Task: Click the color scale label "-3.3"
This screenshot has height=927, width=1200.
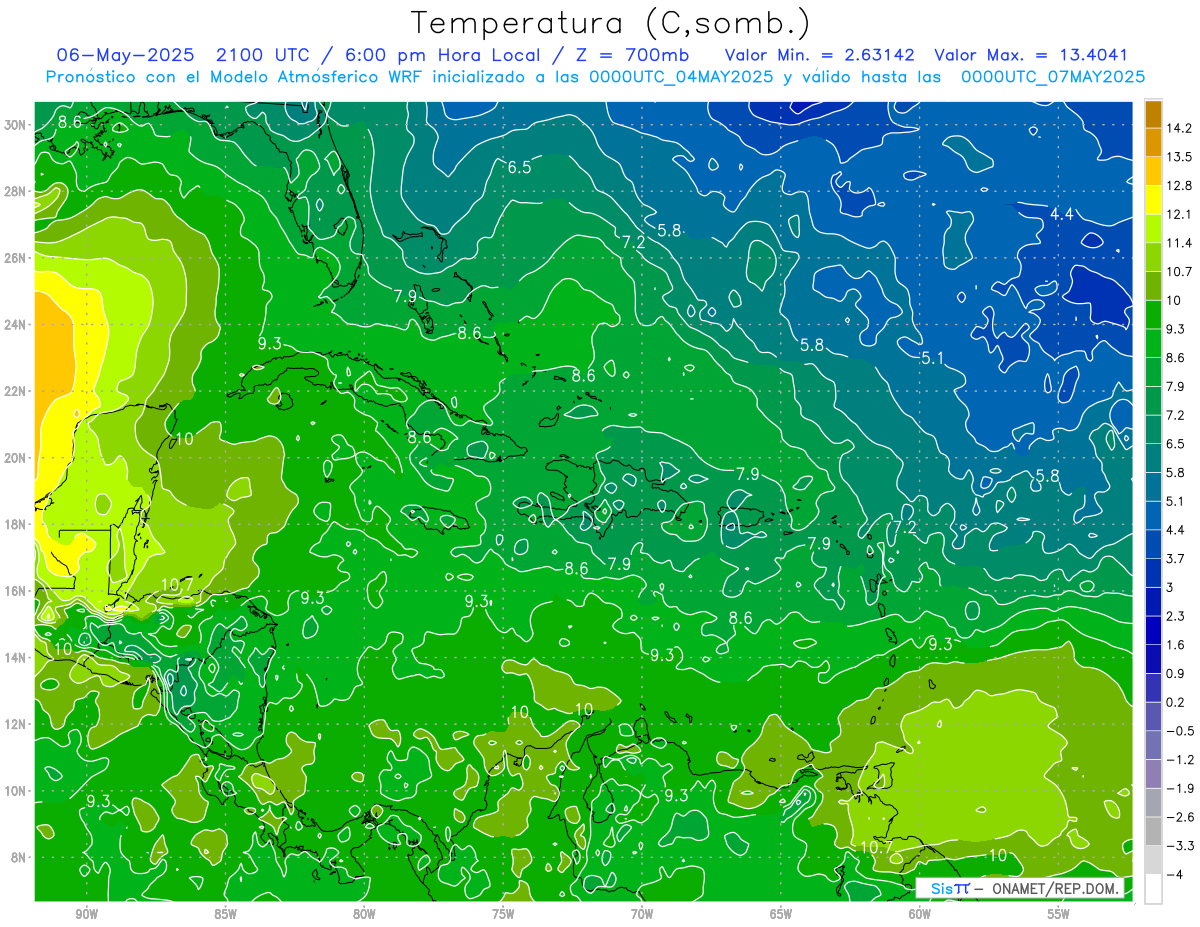Action: point(1179,846)
